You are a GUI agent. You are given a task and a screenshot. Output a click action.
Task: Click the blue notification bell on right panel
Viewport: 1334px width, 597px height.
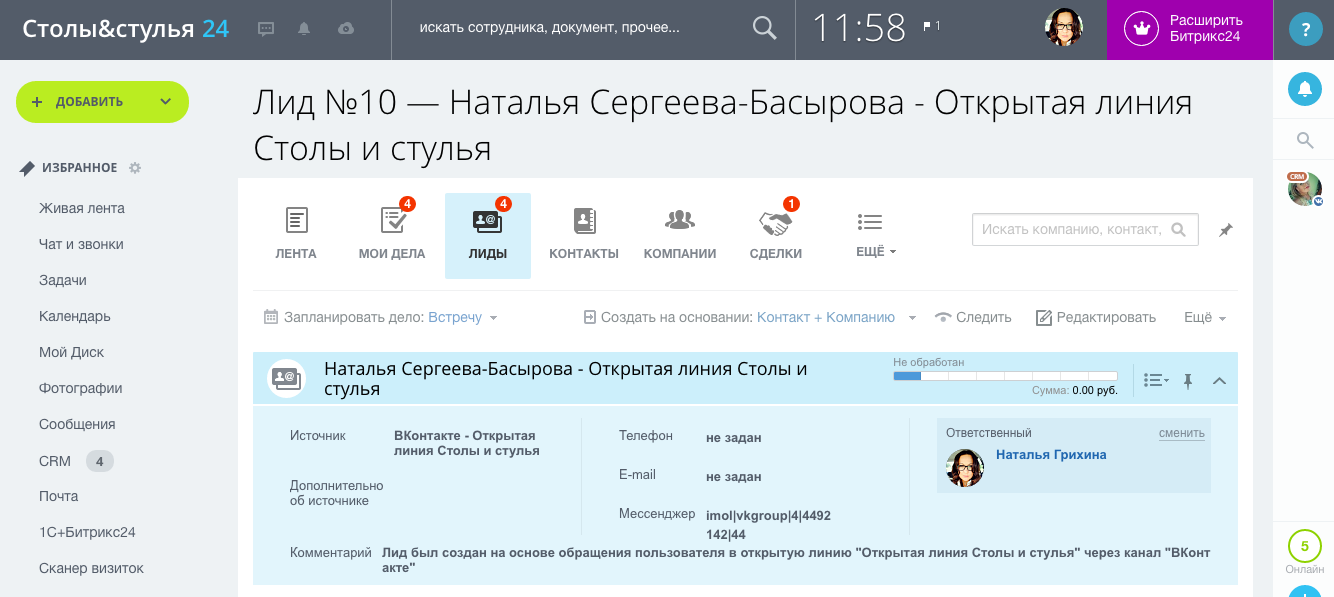(x=1304, y=89)
